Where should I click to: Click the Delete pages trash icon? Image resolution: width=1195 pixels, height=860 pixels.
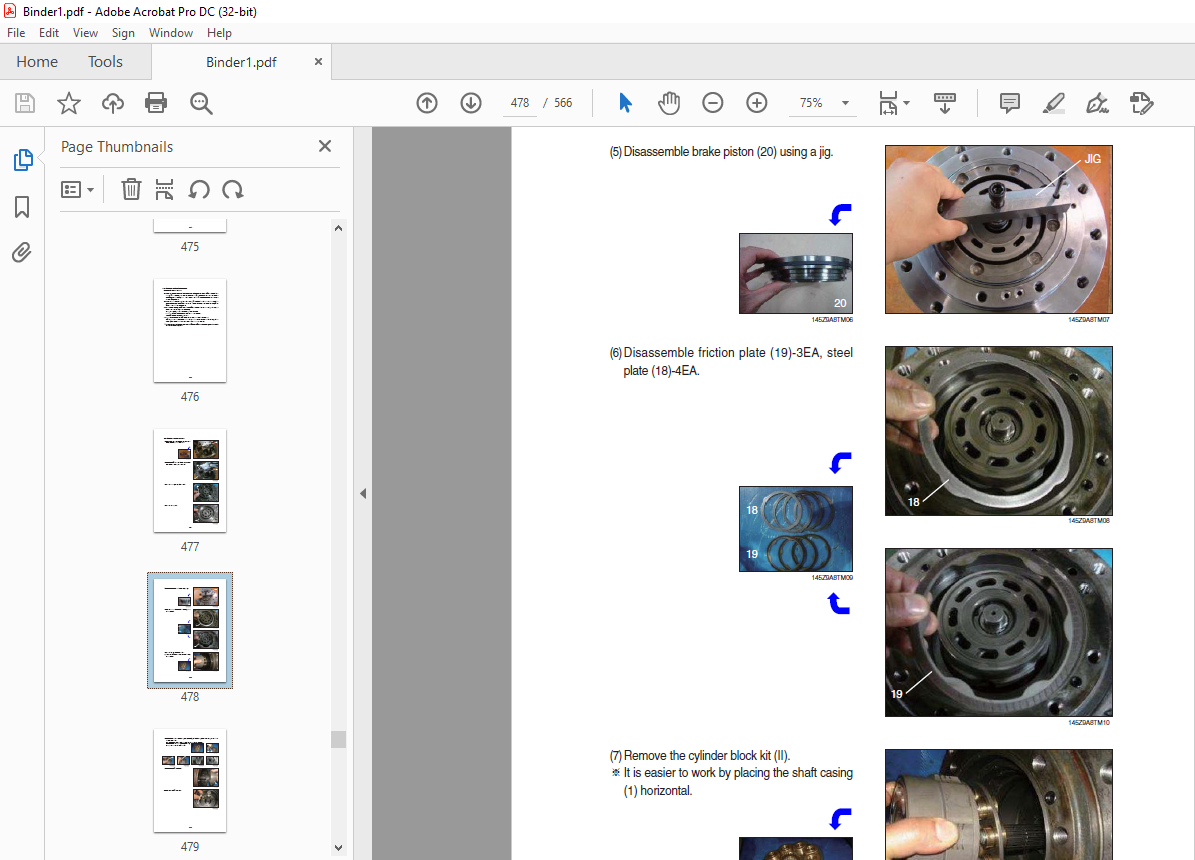[x=131, y=189]
